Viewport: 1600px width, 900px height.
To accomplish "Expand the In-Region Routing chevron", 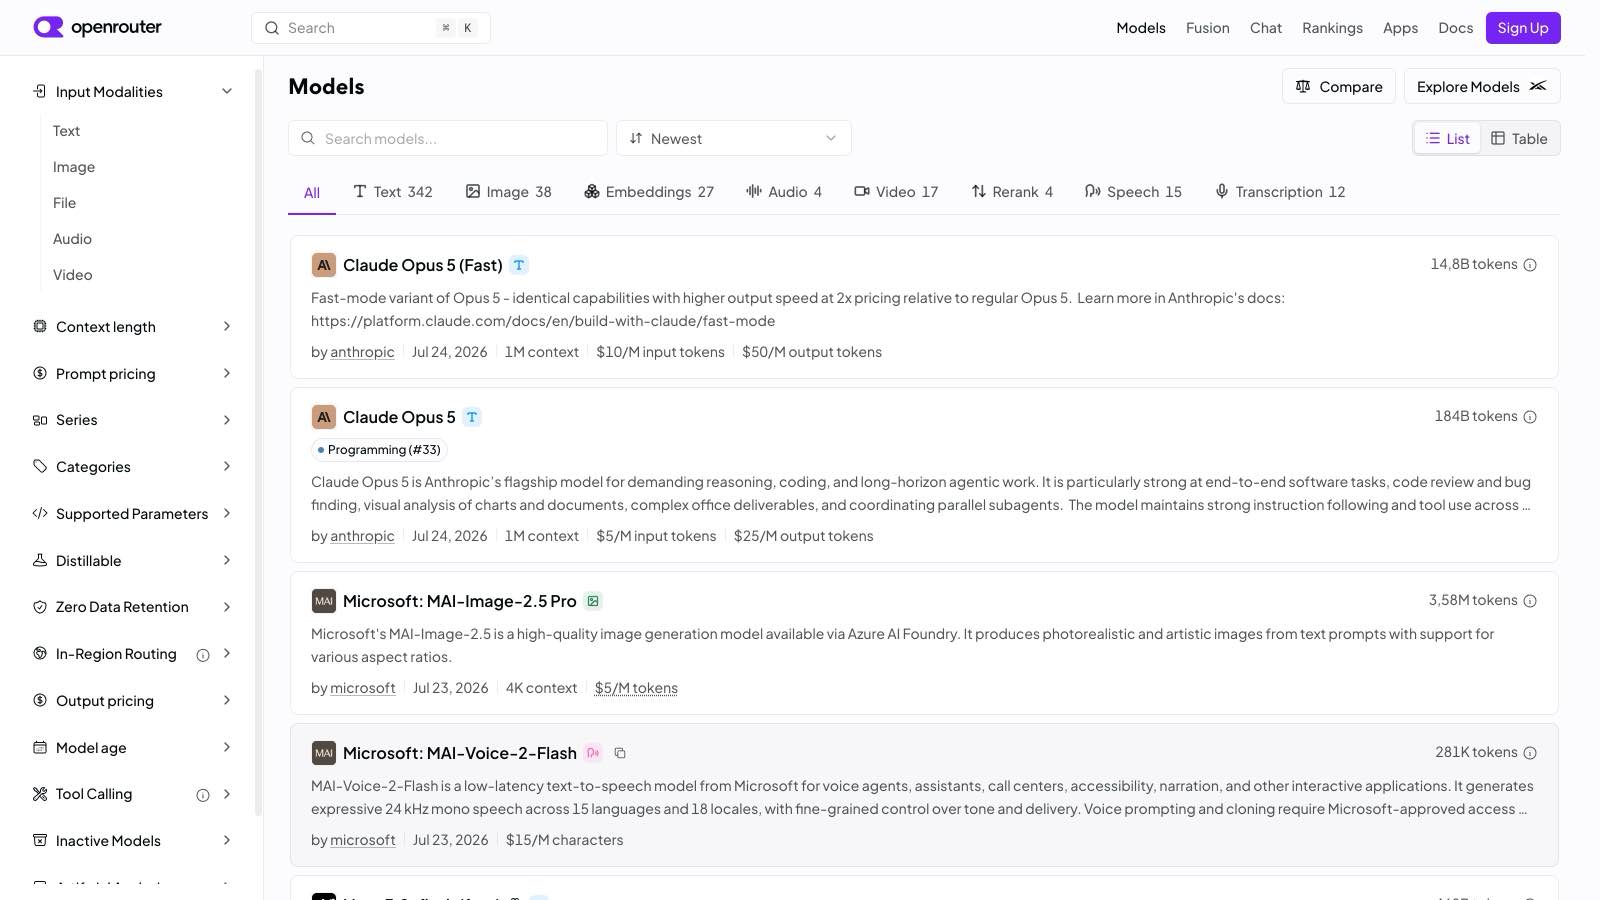I will (227, 653).
